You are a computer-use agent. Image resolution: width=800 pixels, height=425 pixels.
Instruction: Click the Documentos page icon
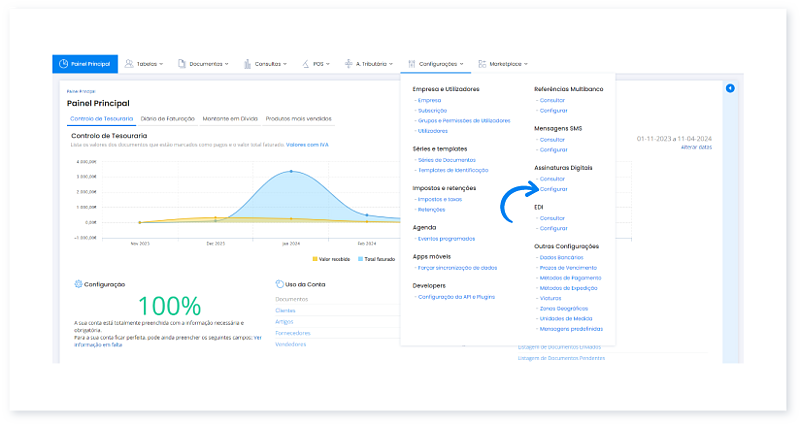coord(182,64)
